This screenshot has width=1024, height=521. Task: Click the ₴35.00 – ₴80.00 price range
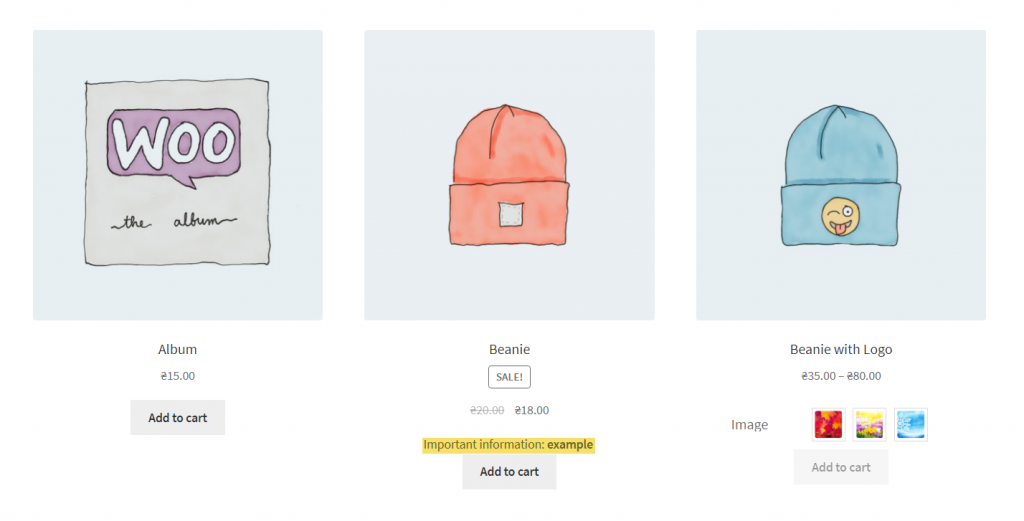(x=840, y=375)
